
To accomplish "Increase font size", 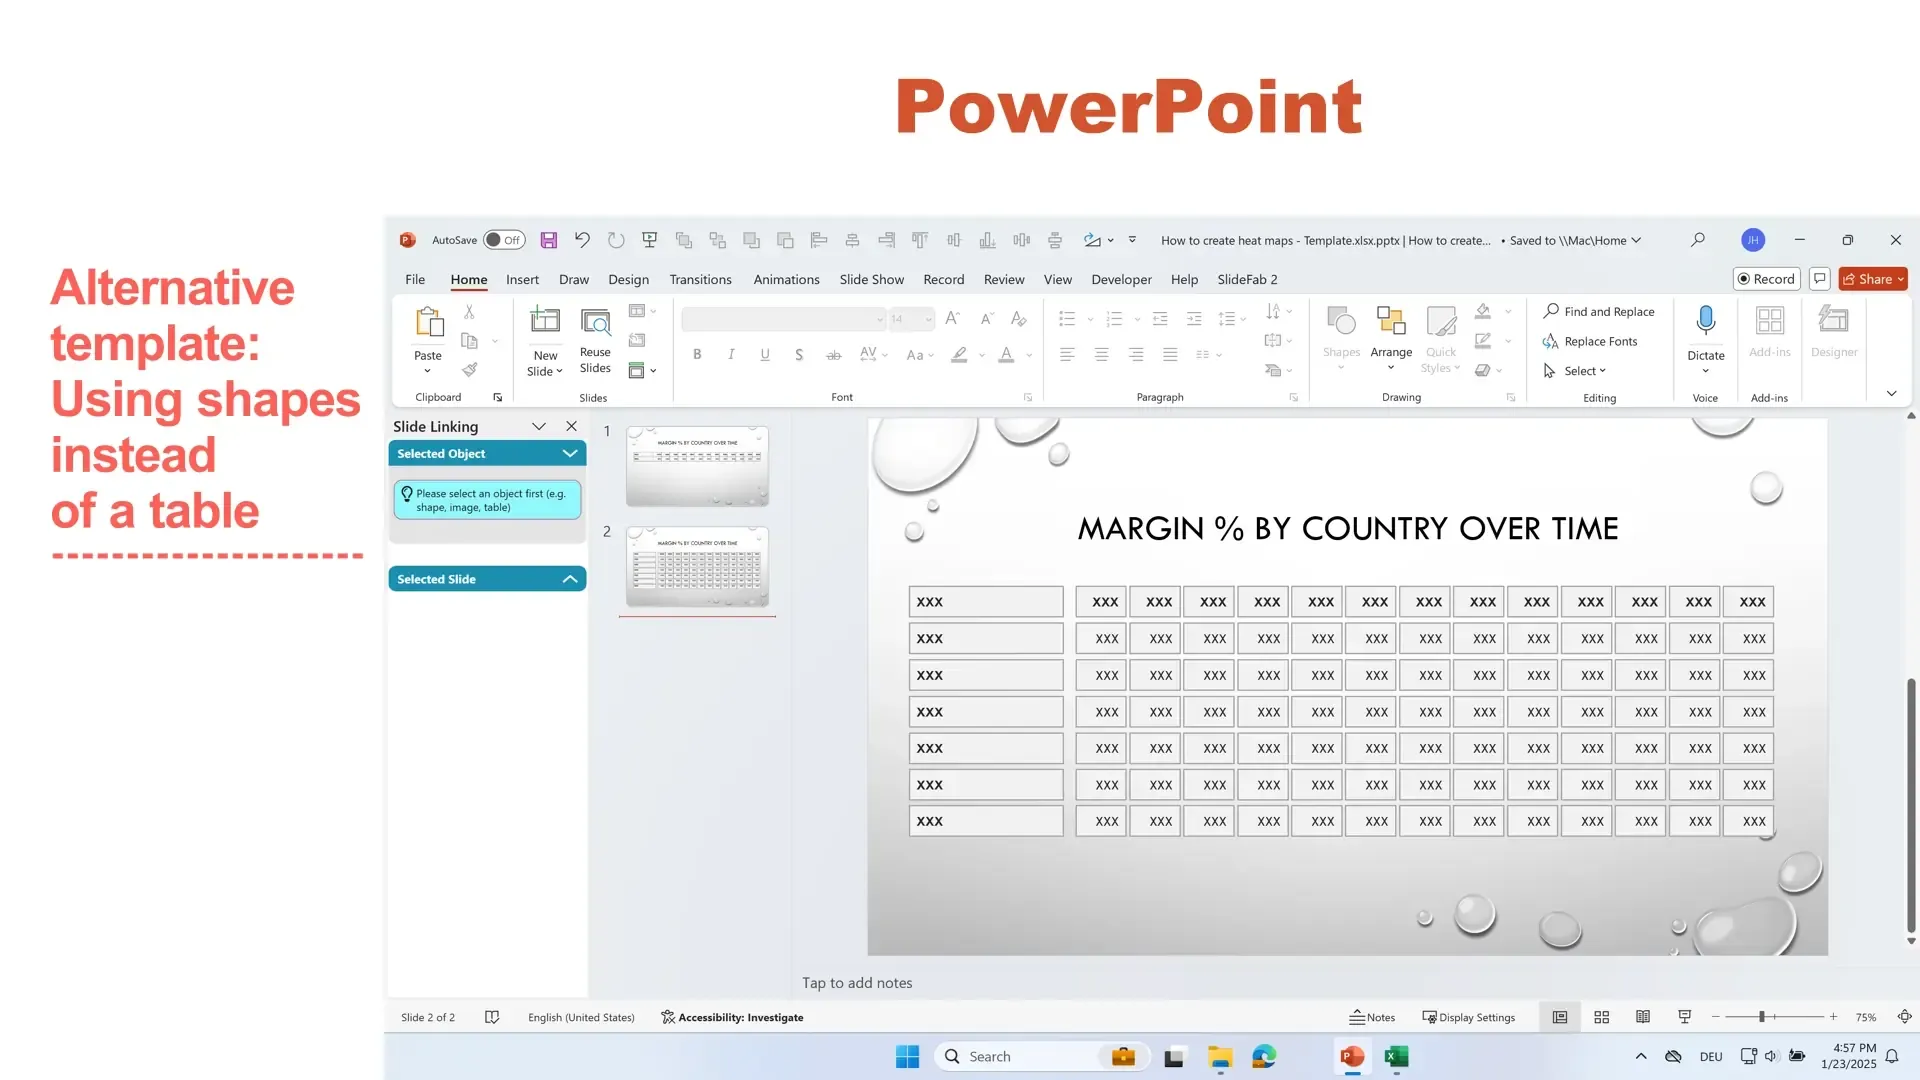I will point(952,319).
